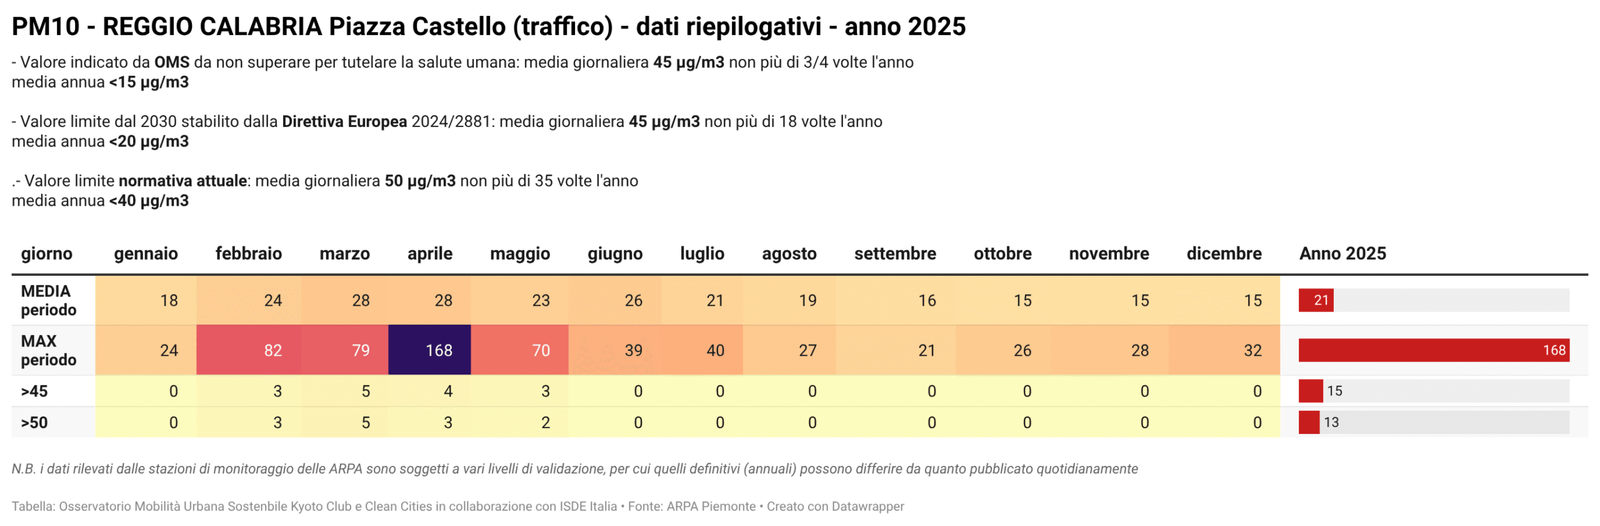Click the 'dicembre' column header

point(1224,254)
